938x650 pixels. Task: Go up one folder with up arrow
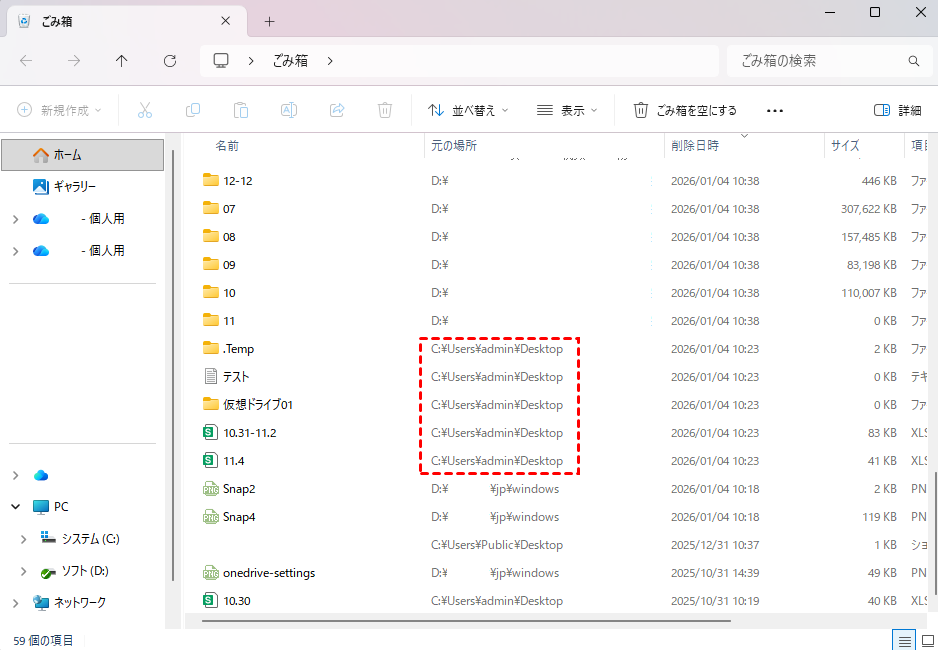click(x=122, y=61)
